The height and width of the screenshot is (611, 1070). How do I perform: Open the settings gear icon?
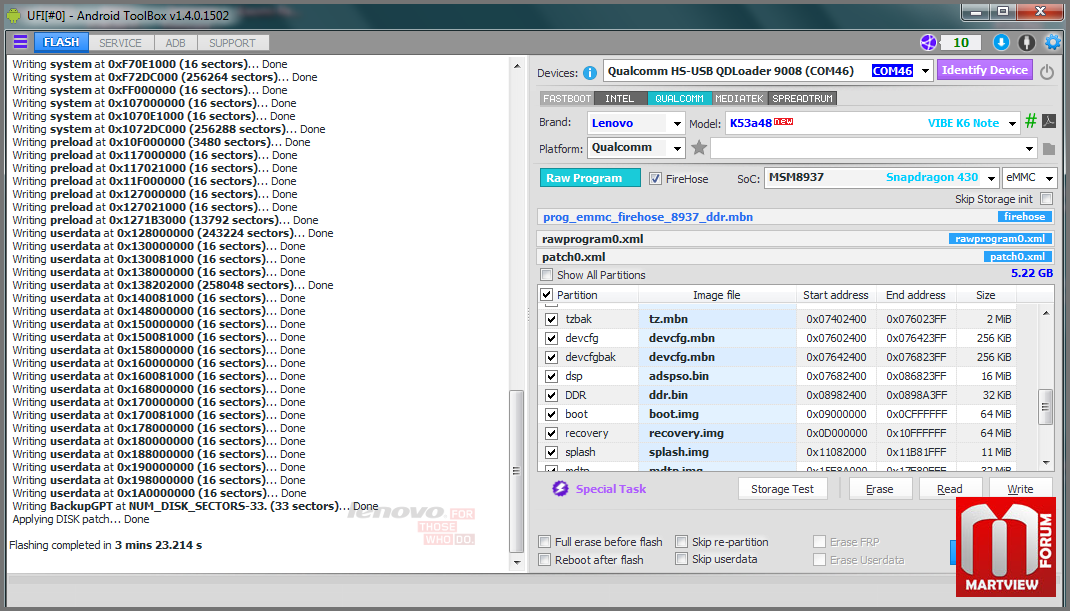1052,42
